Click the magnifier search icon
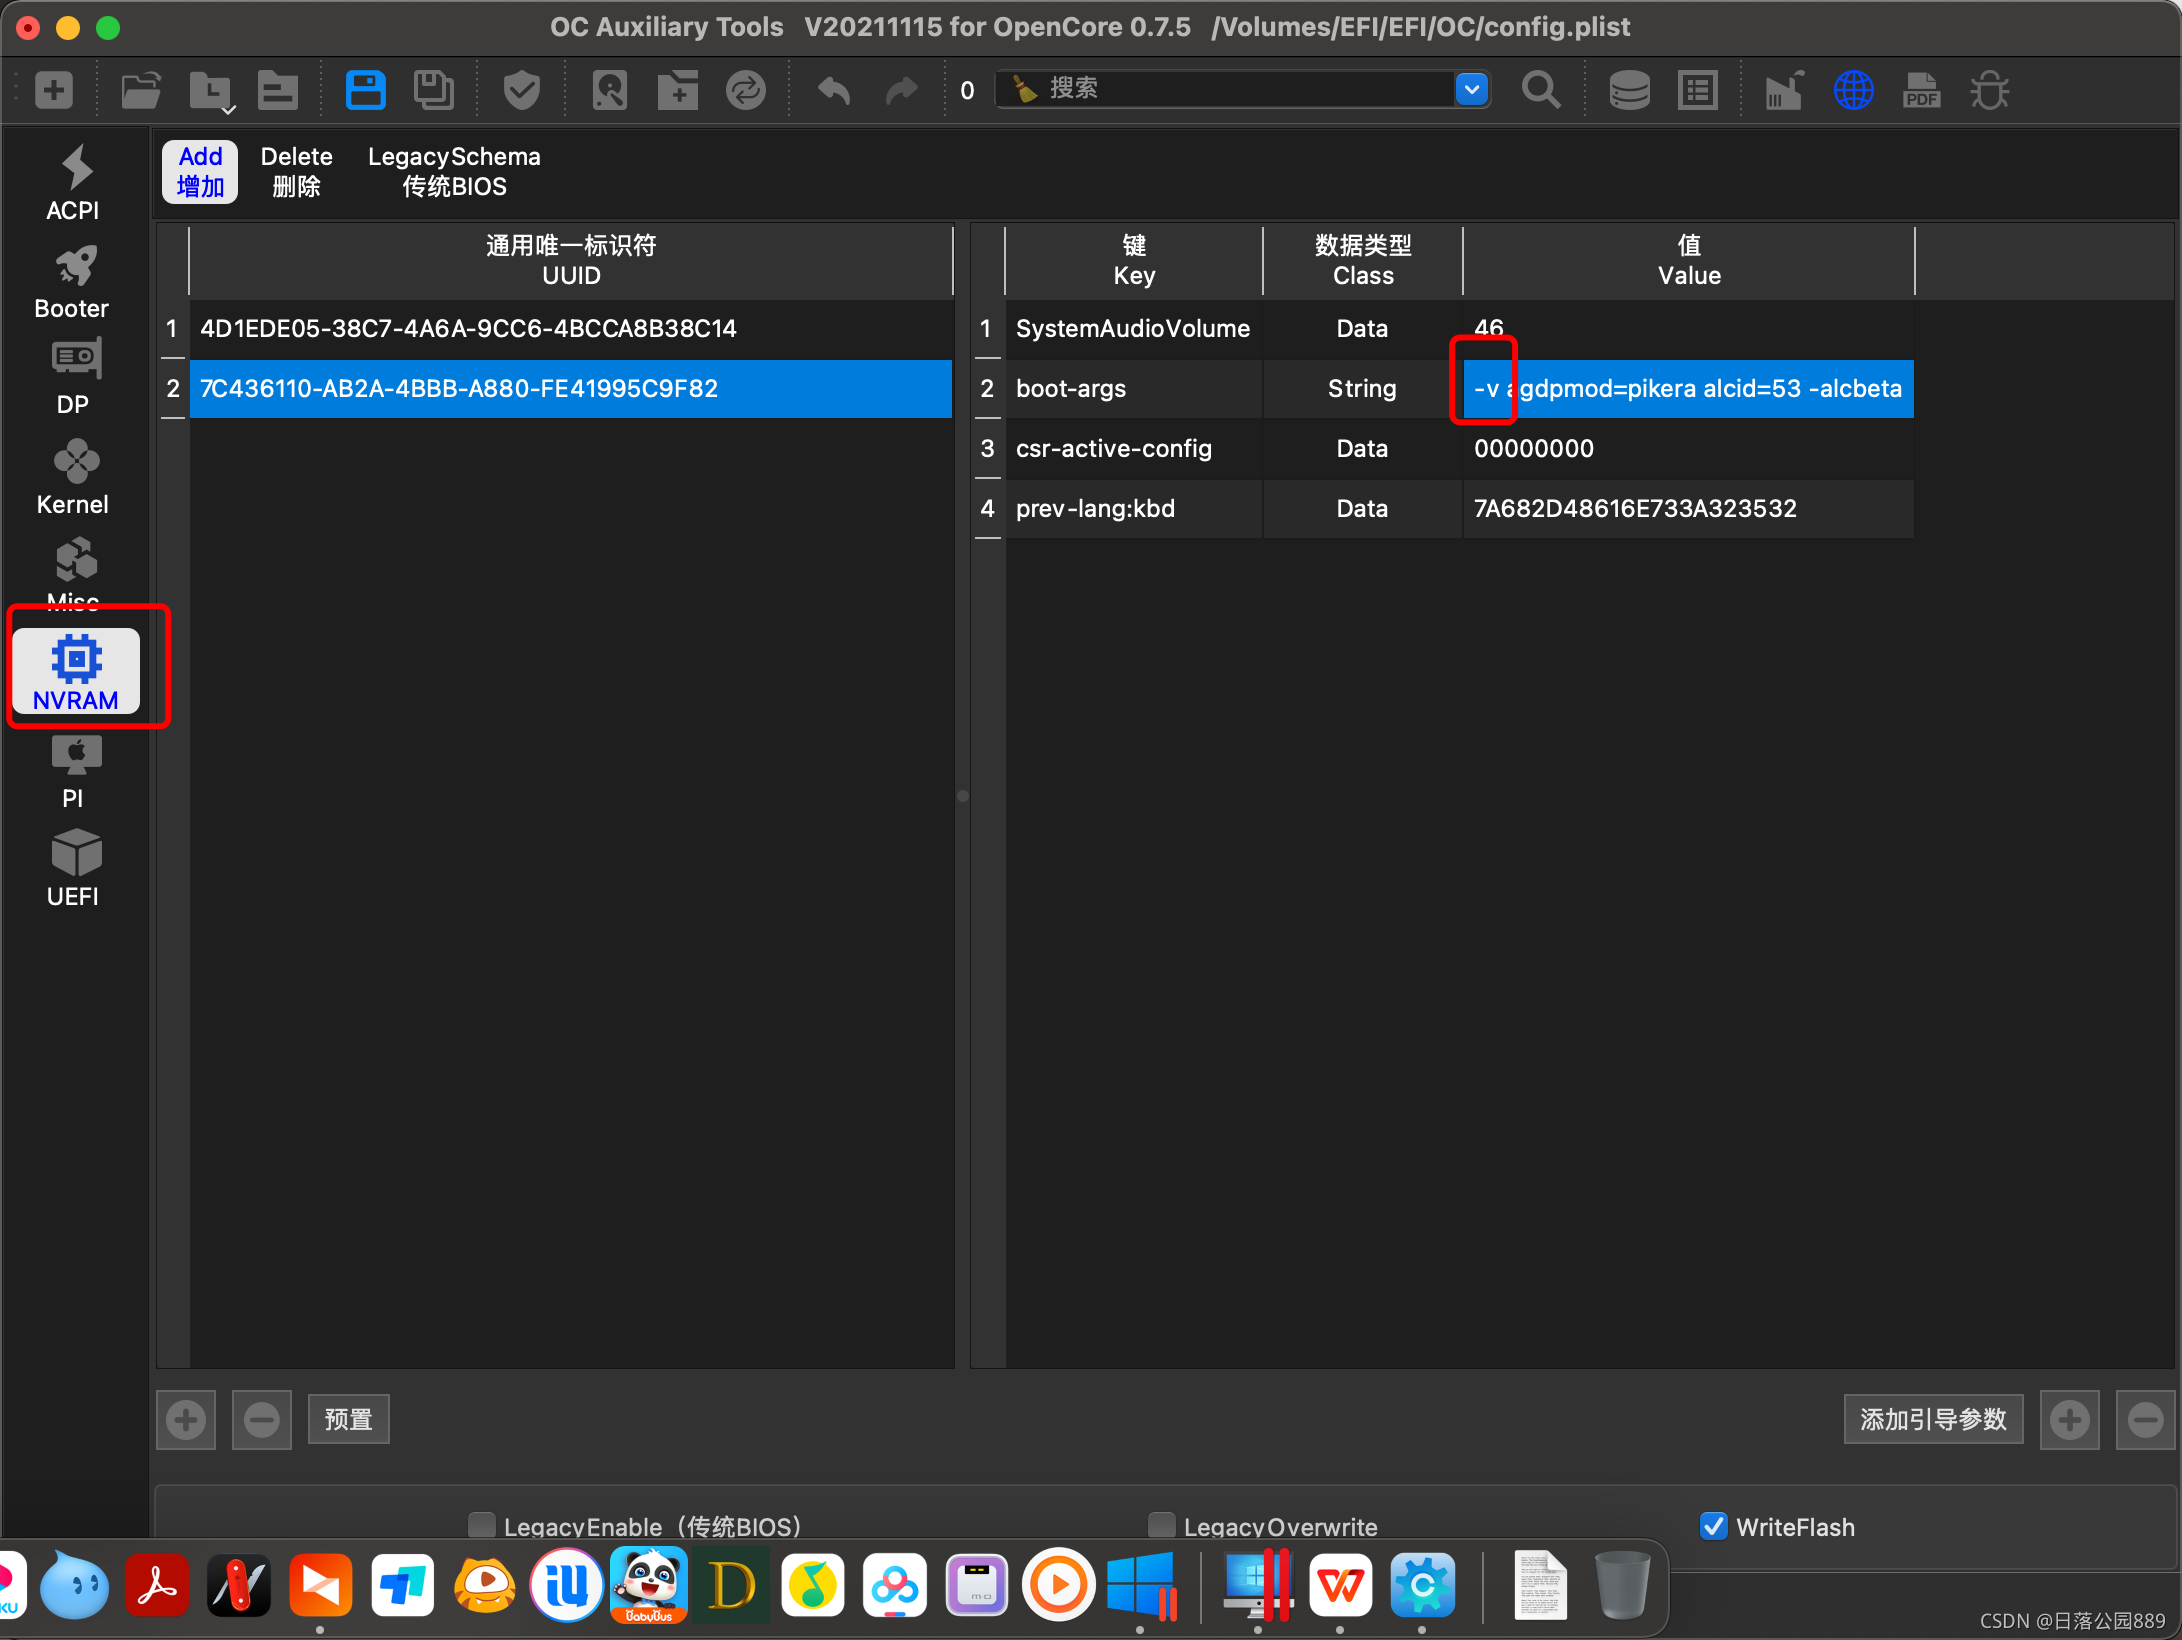Screen dimensions: 2182x1640 point(1540,90)
